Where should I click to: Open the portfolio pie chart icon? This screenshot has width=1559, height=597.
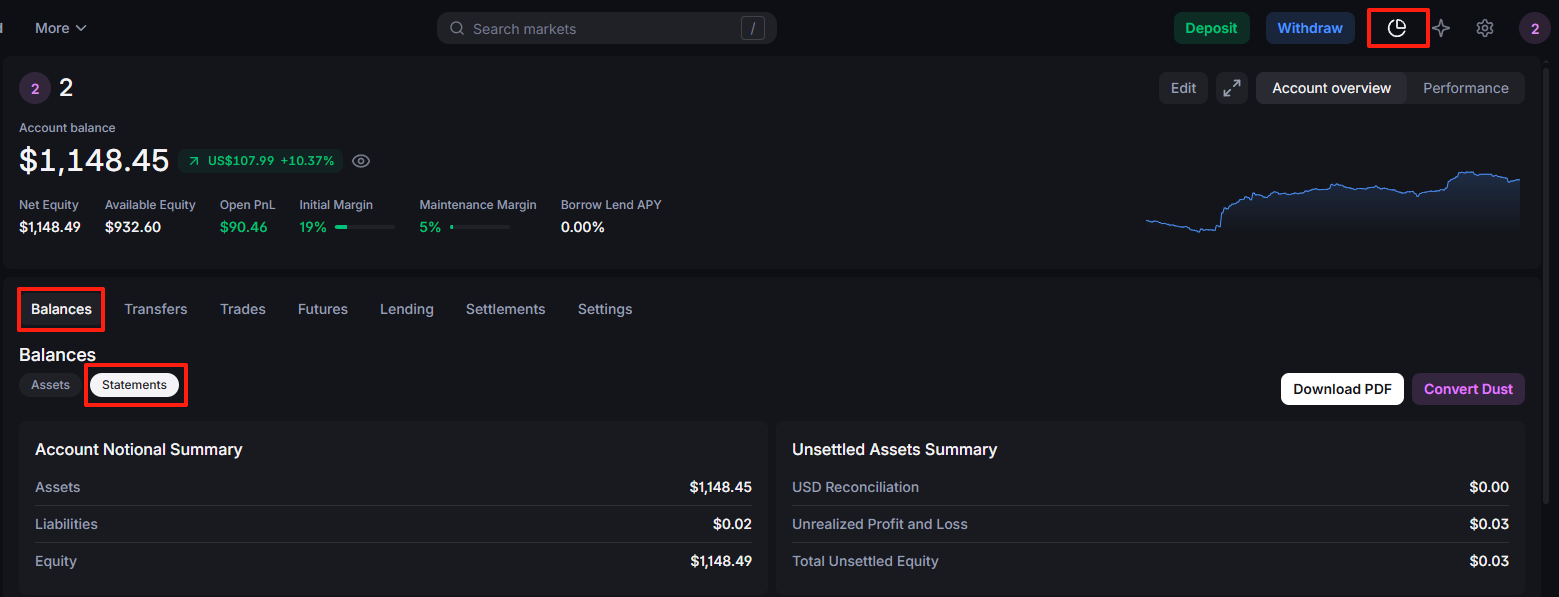pos(1397,28)
